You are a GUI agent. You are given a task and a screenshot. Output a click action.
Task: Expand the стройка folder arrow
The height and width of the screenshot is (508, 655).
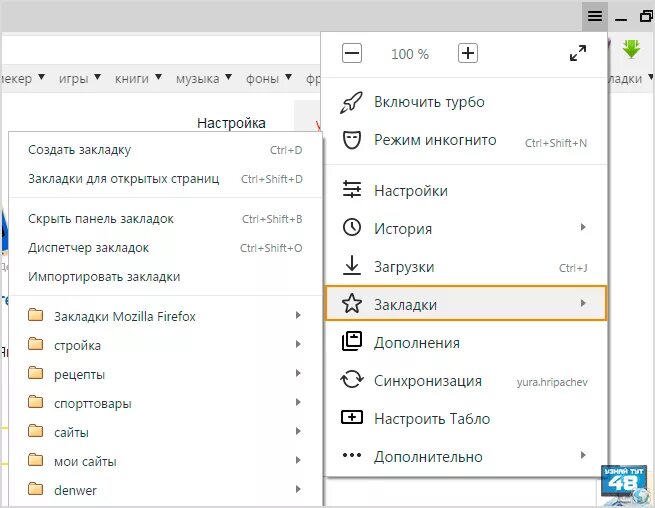(x=298, y=344)
